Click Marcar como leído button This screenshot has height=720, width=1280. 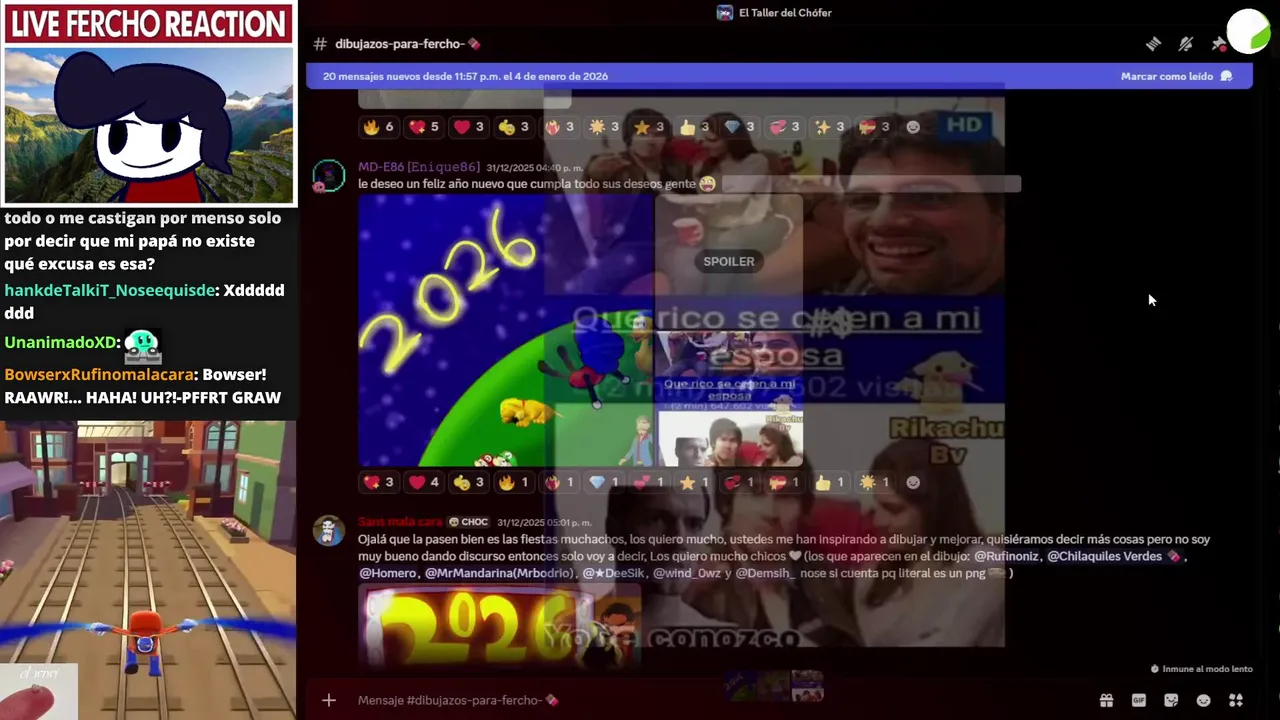(1176, 76)
